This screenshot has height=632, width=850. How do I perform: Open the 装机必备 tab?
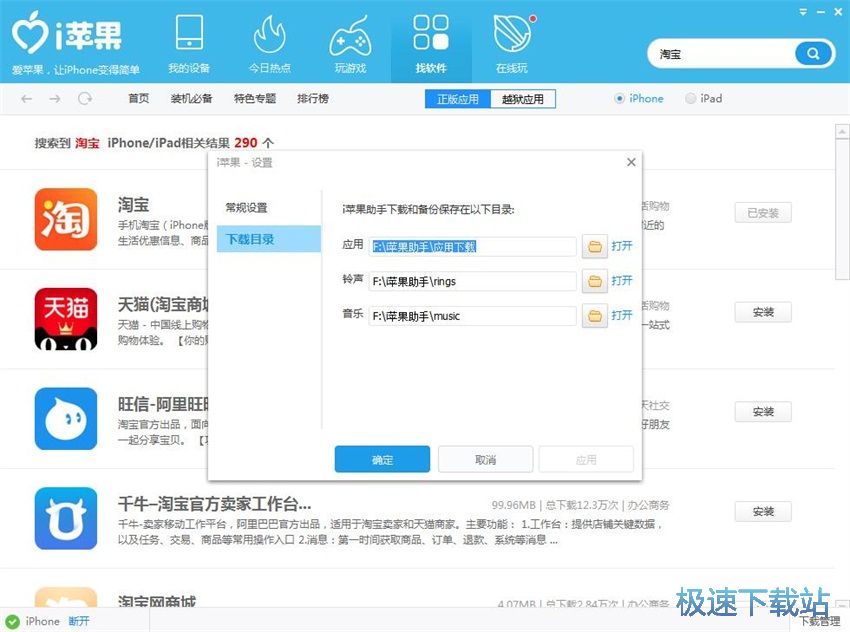[191, 99]
